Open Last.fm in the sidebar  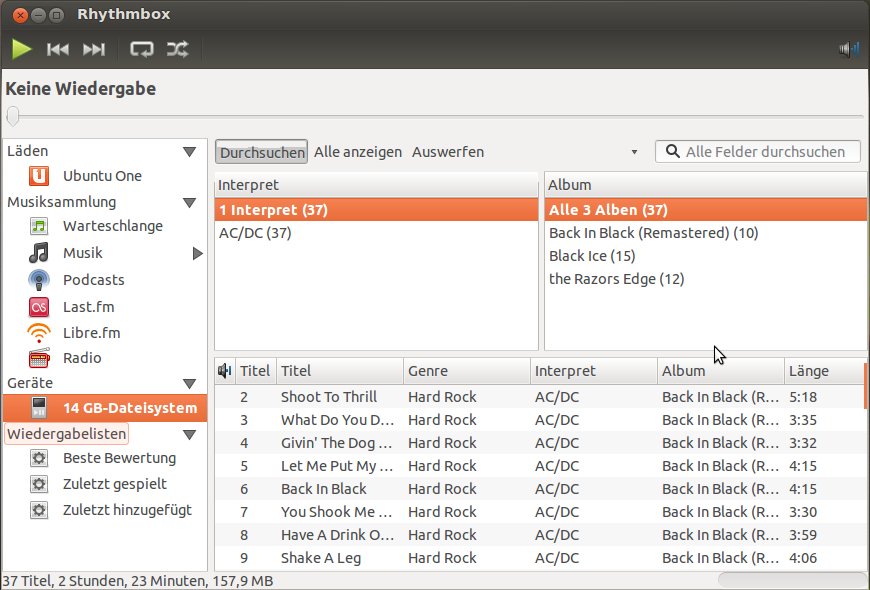86,307
